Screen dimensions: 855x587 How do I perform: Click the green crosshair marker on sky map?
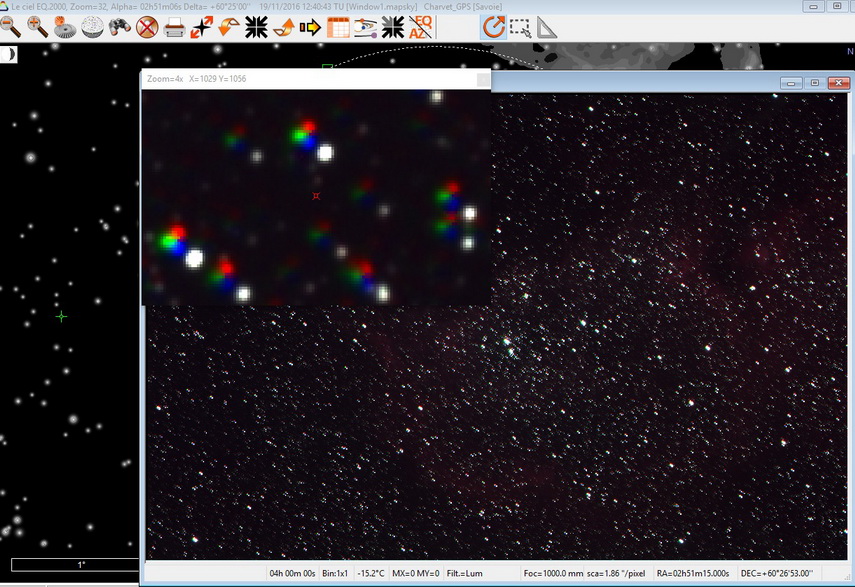point(61,317)
